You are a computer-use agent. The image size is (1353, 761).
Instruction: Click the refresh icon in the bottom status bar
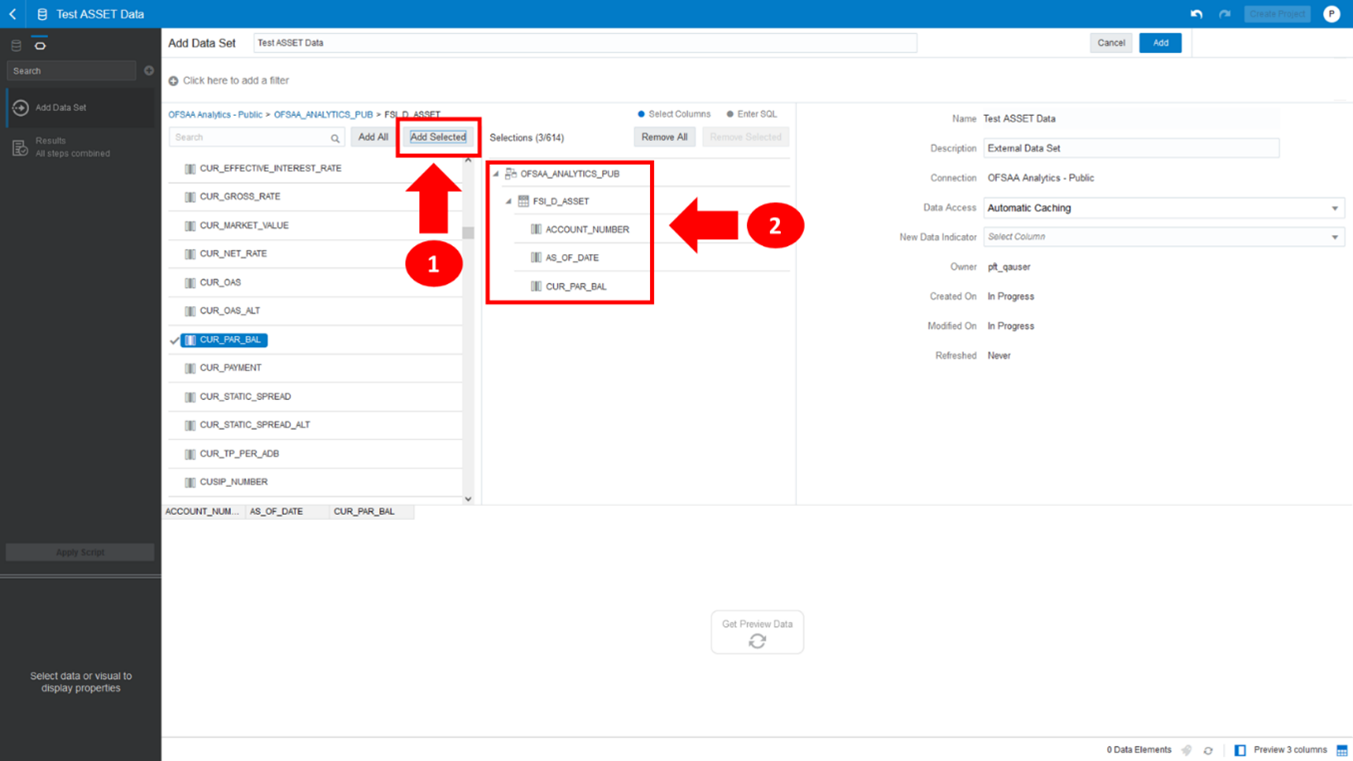pos(1207,749)
